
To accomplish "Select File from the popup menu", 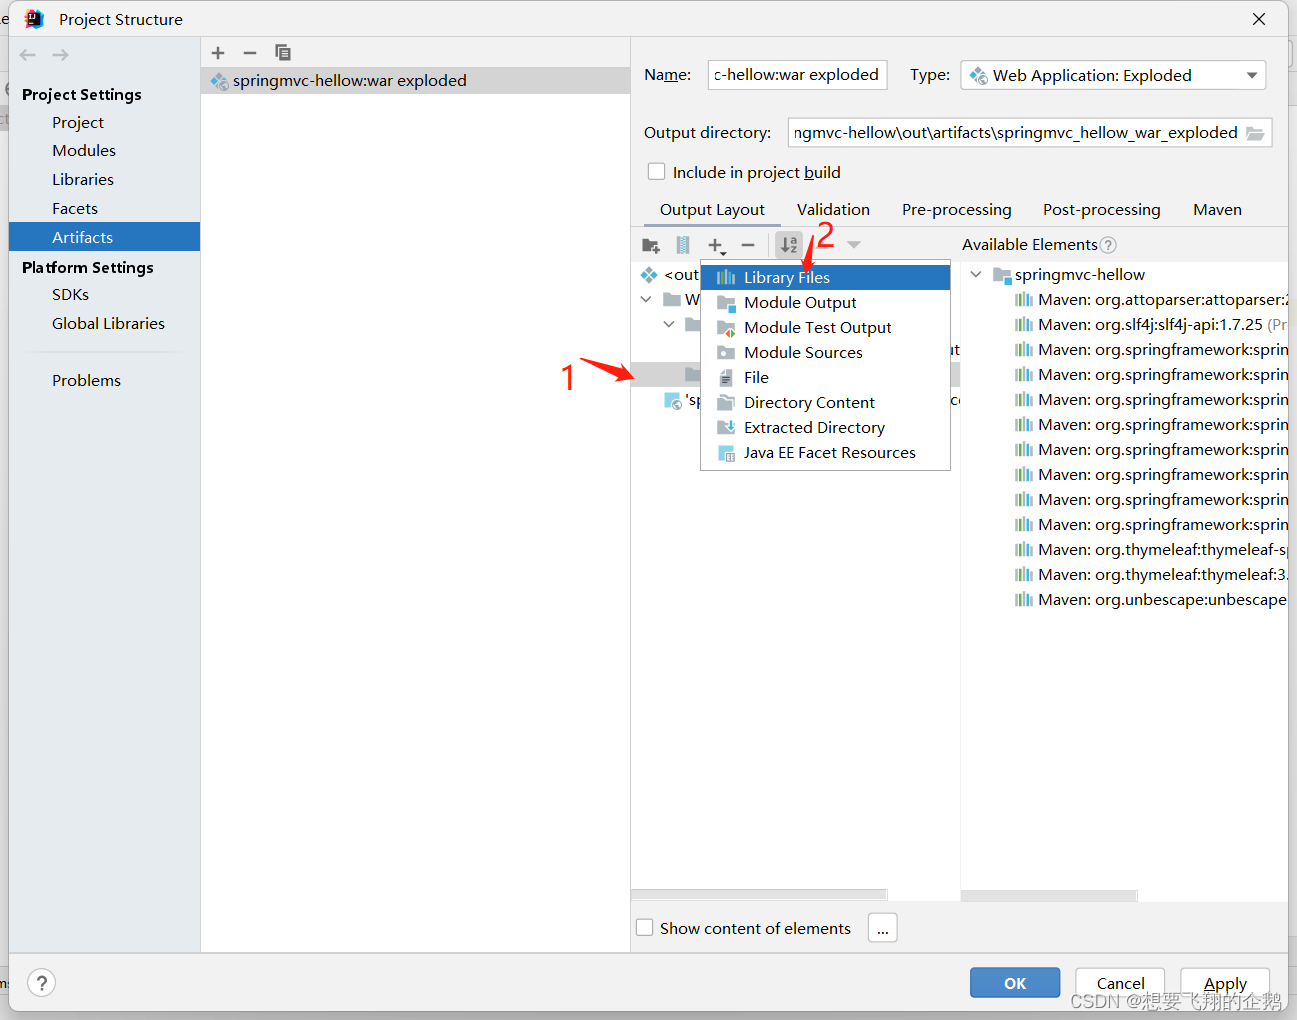I will pos(825,378).
